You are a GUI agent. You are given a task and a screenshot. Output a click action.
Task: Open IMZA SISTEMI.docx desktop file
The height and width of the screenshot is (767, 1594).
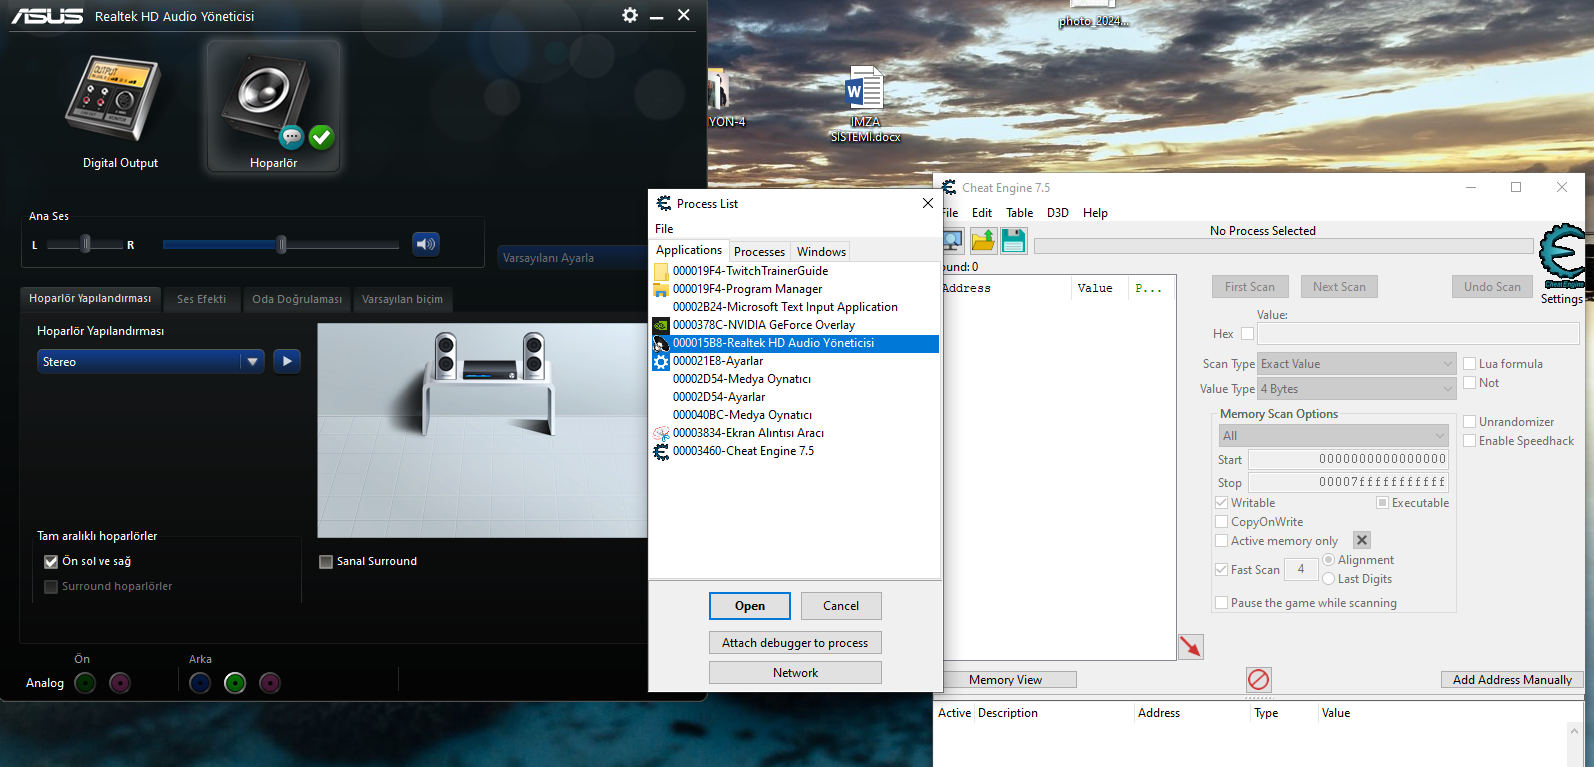coord(865,104)
